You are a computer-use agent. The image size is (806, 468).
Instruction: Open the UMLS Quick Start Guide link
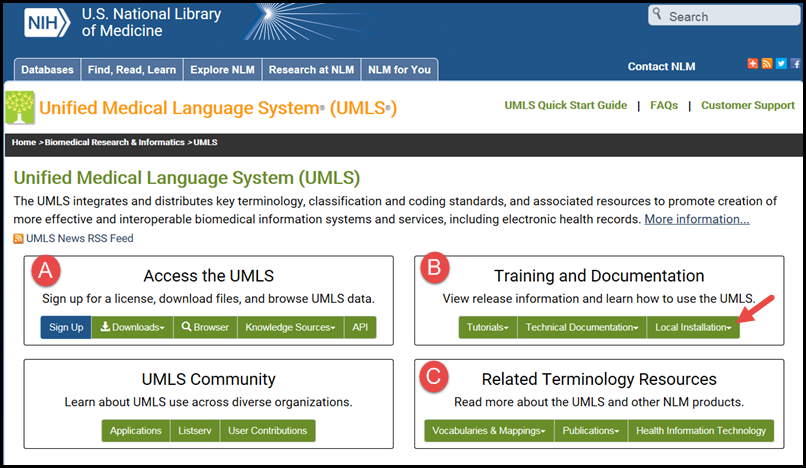(565, 105)
